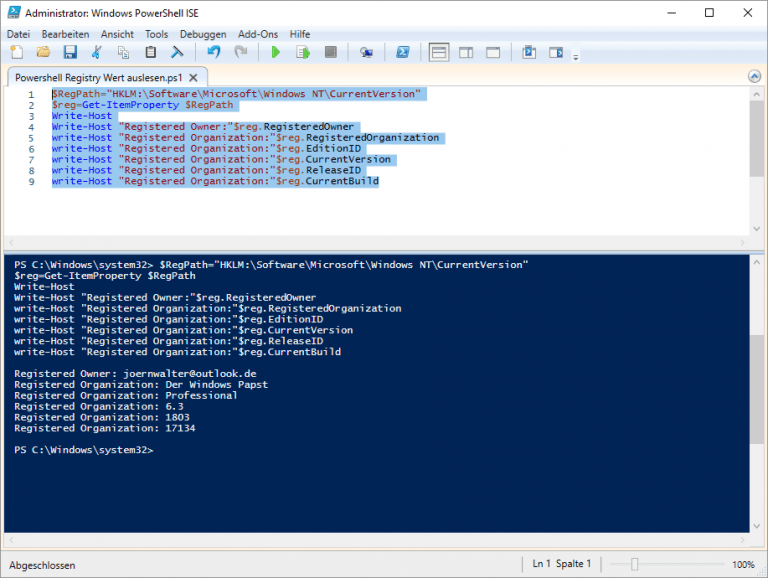768x578 pixels.
Task: Click the zoom slider in status bar
Action: [633, 565]
